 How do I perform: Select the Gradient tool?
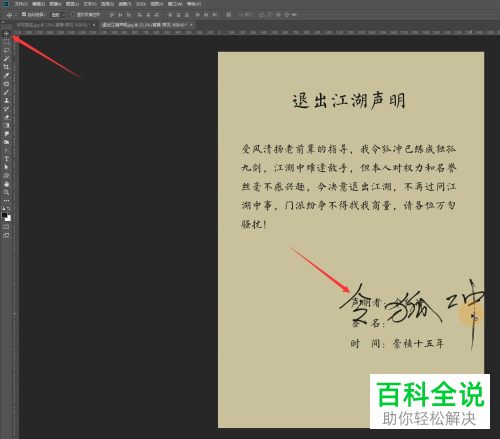click(6, 125)
